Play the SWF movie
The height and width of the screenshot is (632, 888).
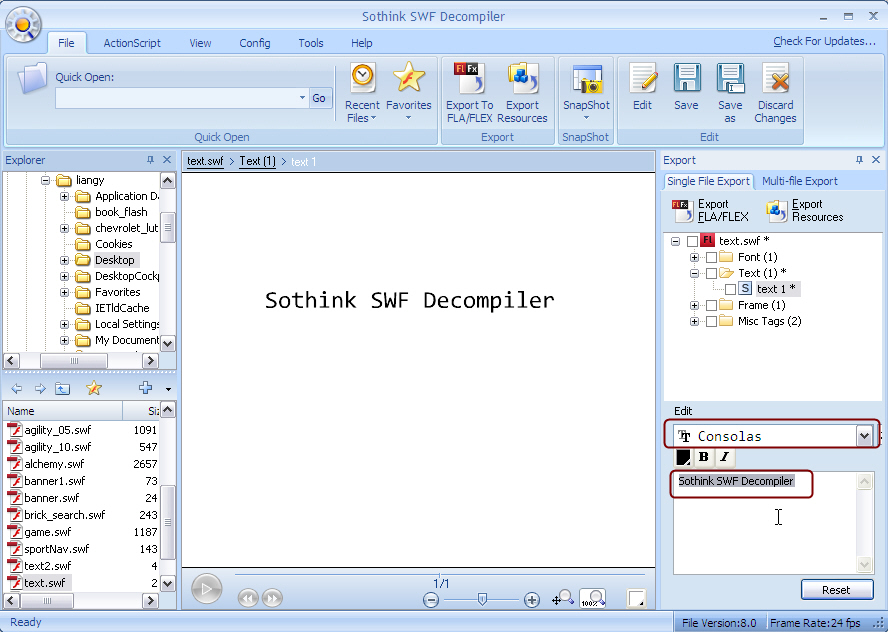click(x=206, y=589)
